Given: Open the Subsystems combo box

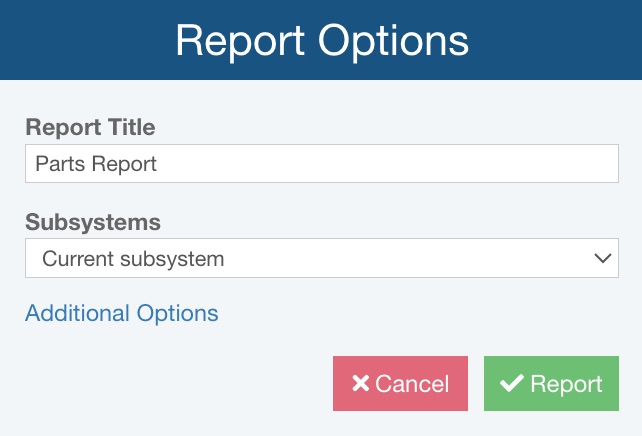Looking at the screenshot, I should (x=321, y=258).
